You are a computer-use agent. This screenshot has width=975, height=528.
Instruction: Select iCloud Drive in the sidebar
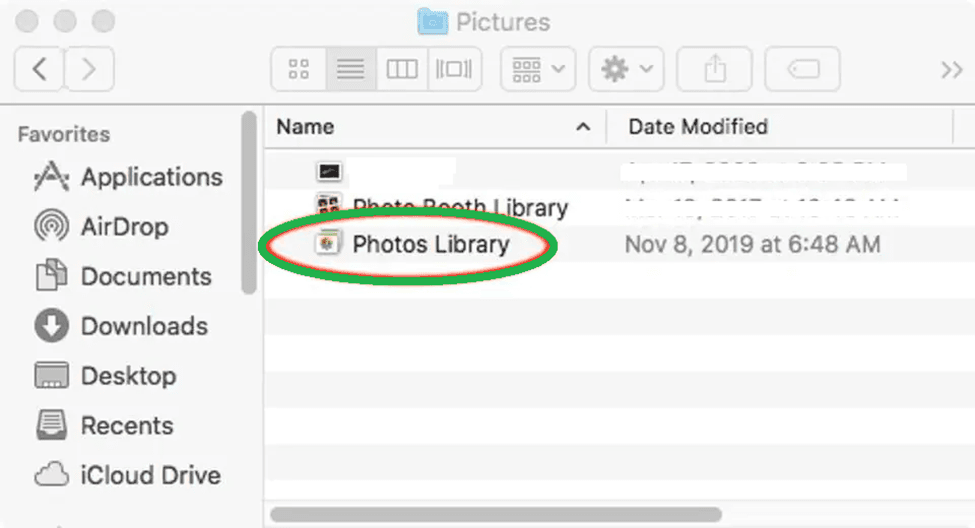pos(150,475)
